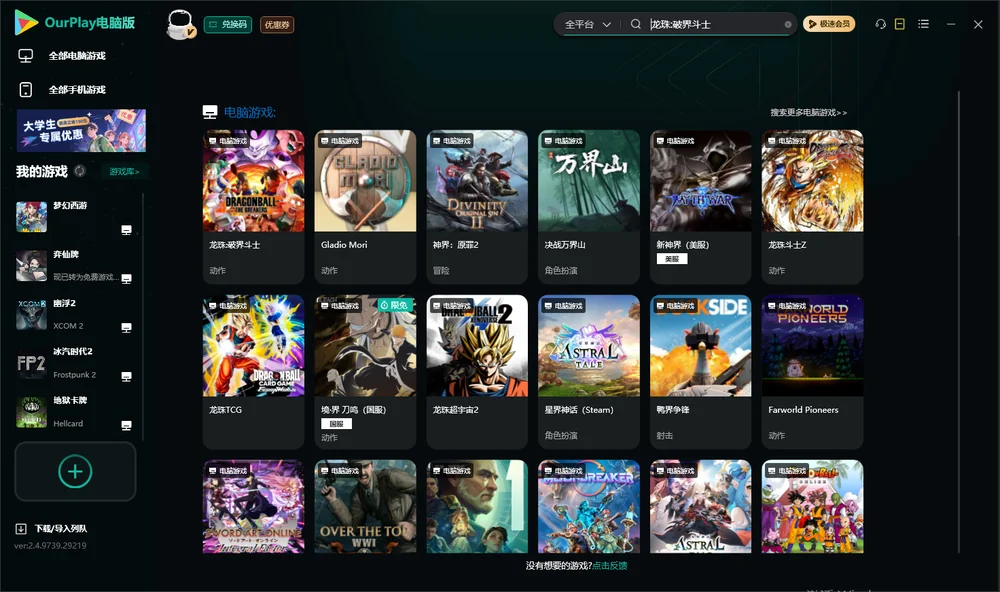Expand the 全平台 platform dropdown

pyautogui.click(x=587, y=24)
